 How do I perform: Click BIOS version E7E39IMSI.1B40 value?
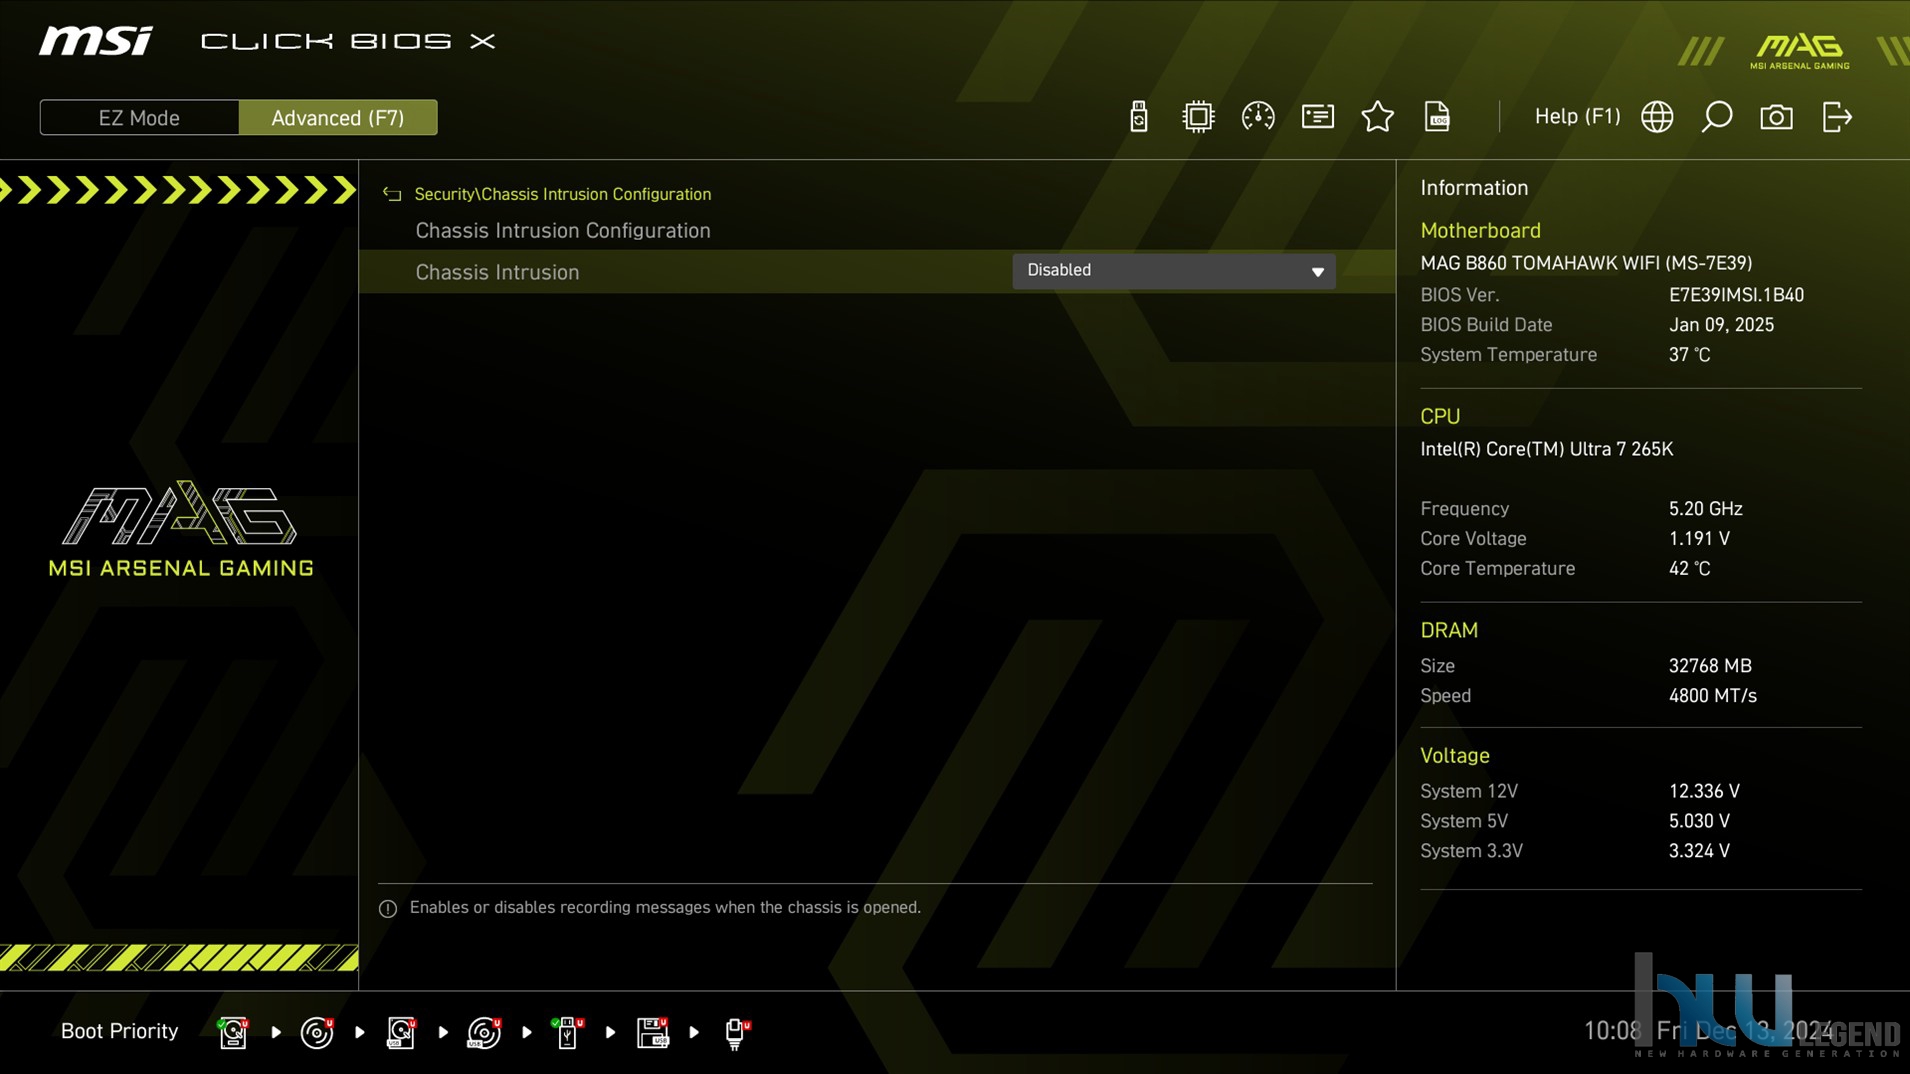coord(1736,295)
